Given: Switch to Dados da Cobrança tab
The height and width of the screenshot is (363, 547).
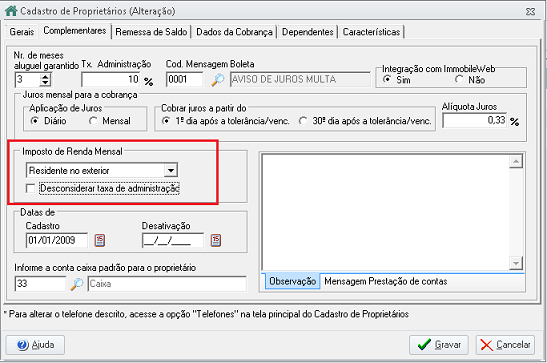Looking at the screenshot, I should click(x=234, y=32).
